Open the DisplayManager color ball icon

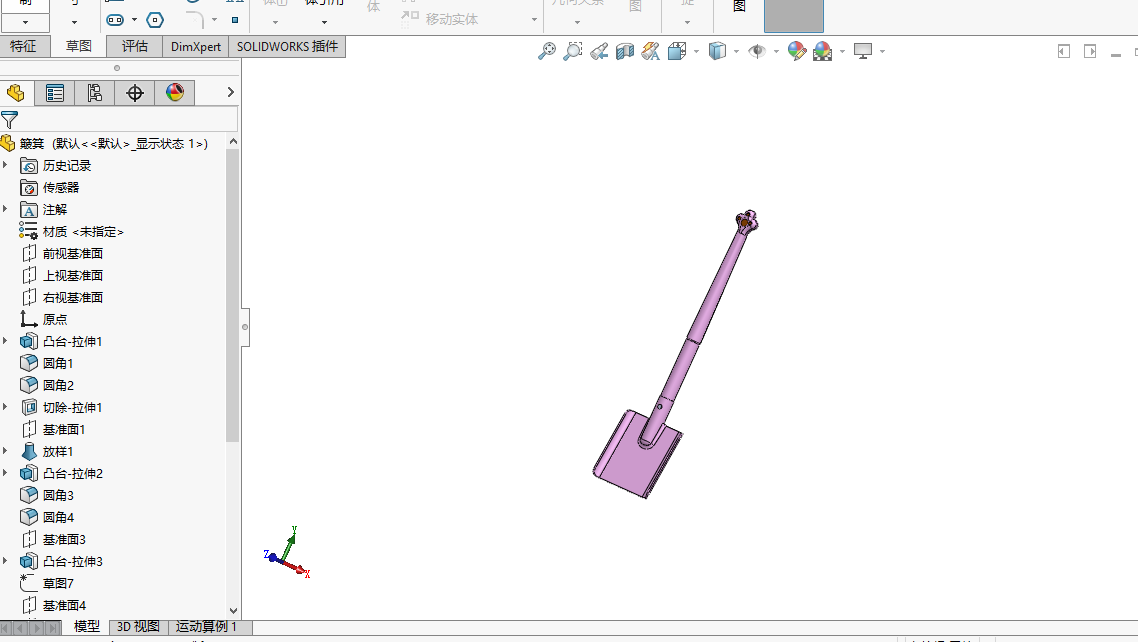pyautogui.click(x=174, y=93)
